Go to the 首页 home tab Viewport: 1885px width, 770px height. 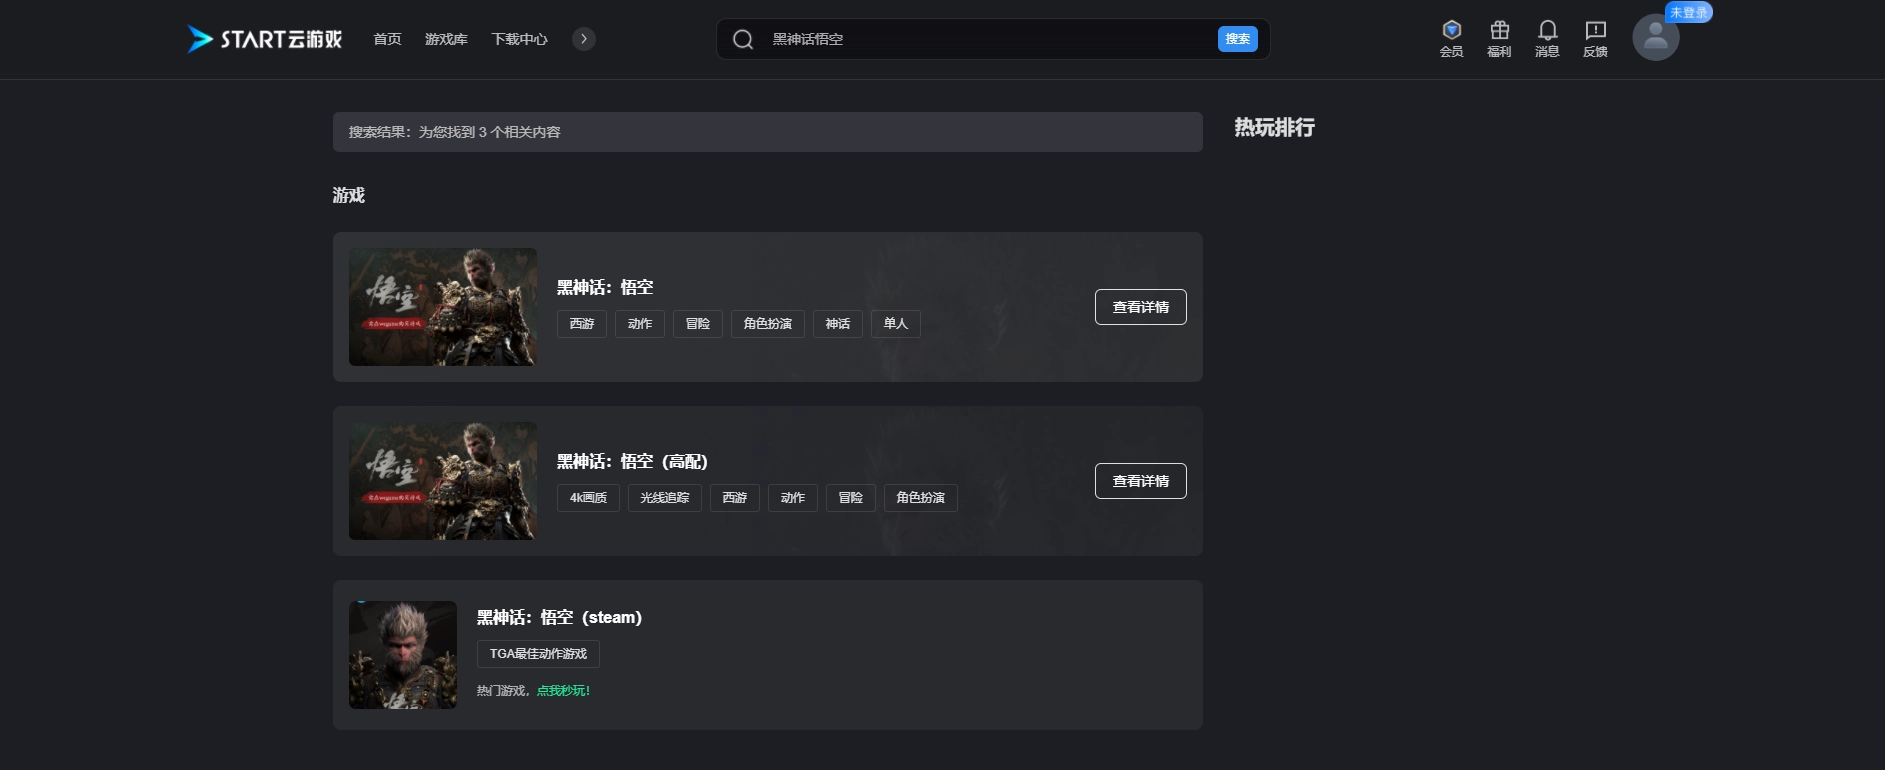[387, 39]
